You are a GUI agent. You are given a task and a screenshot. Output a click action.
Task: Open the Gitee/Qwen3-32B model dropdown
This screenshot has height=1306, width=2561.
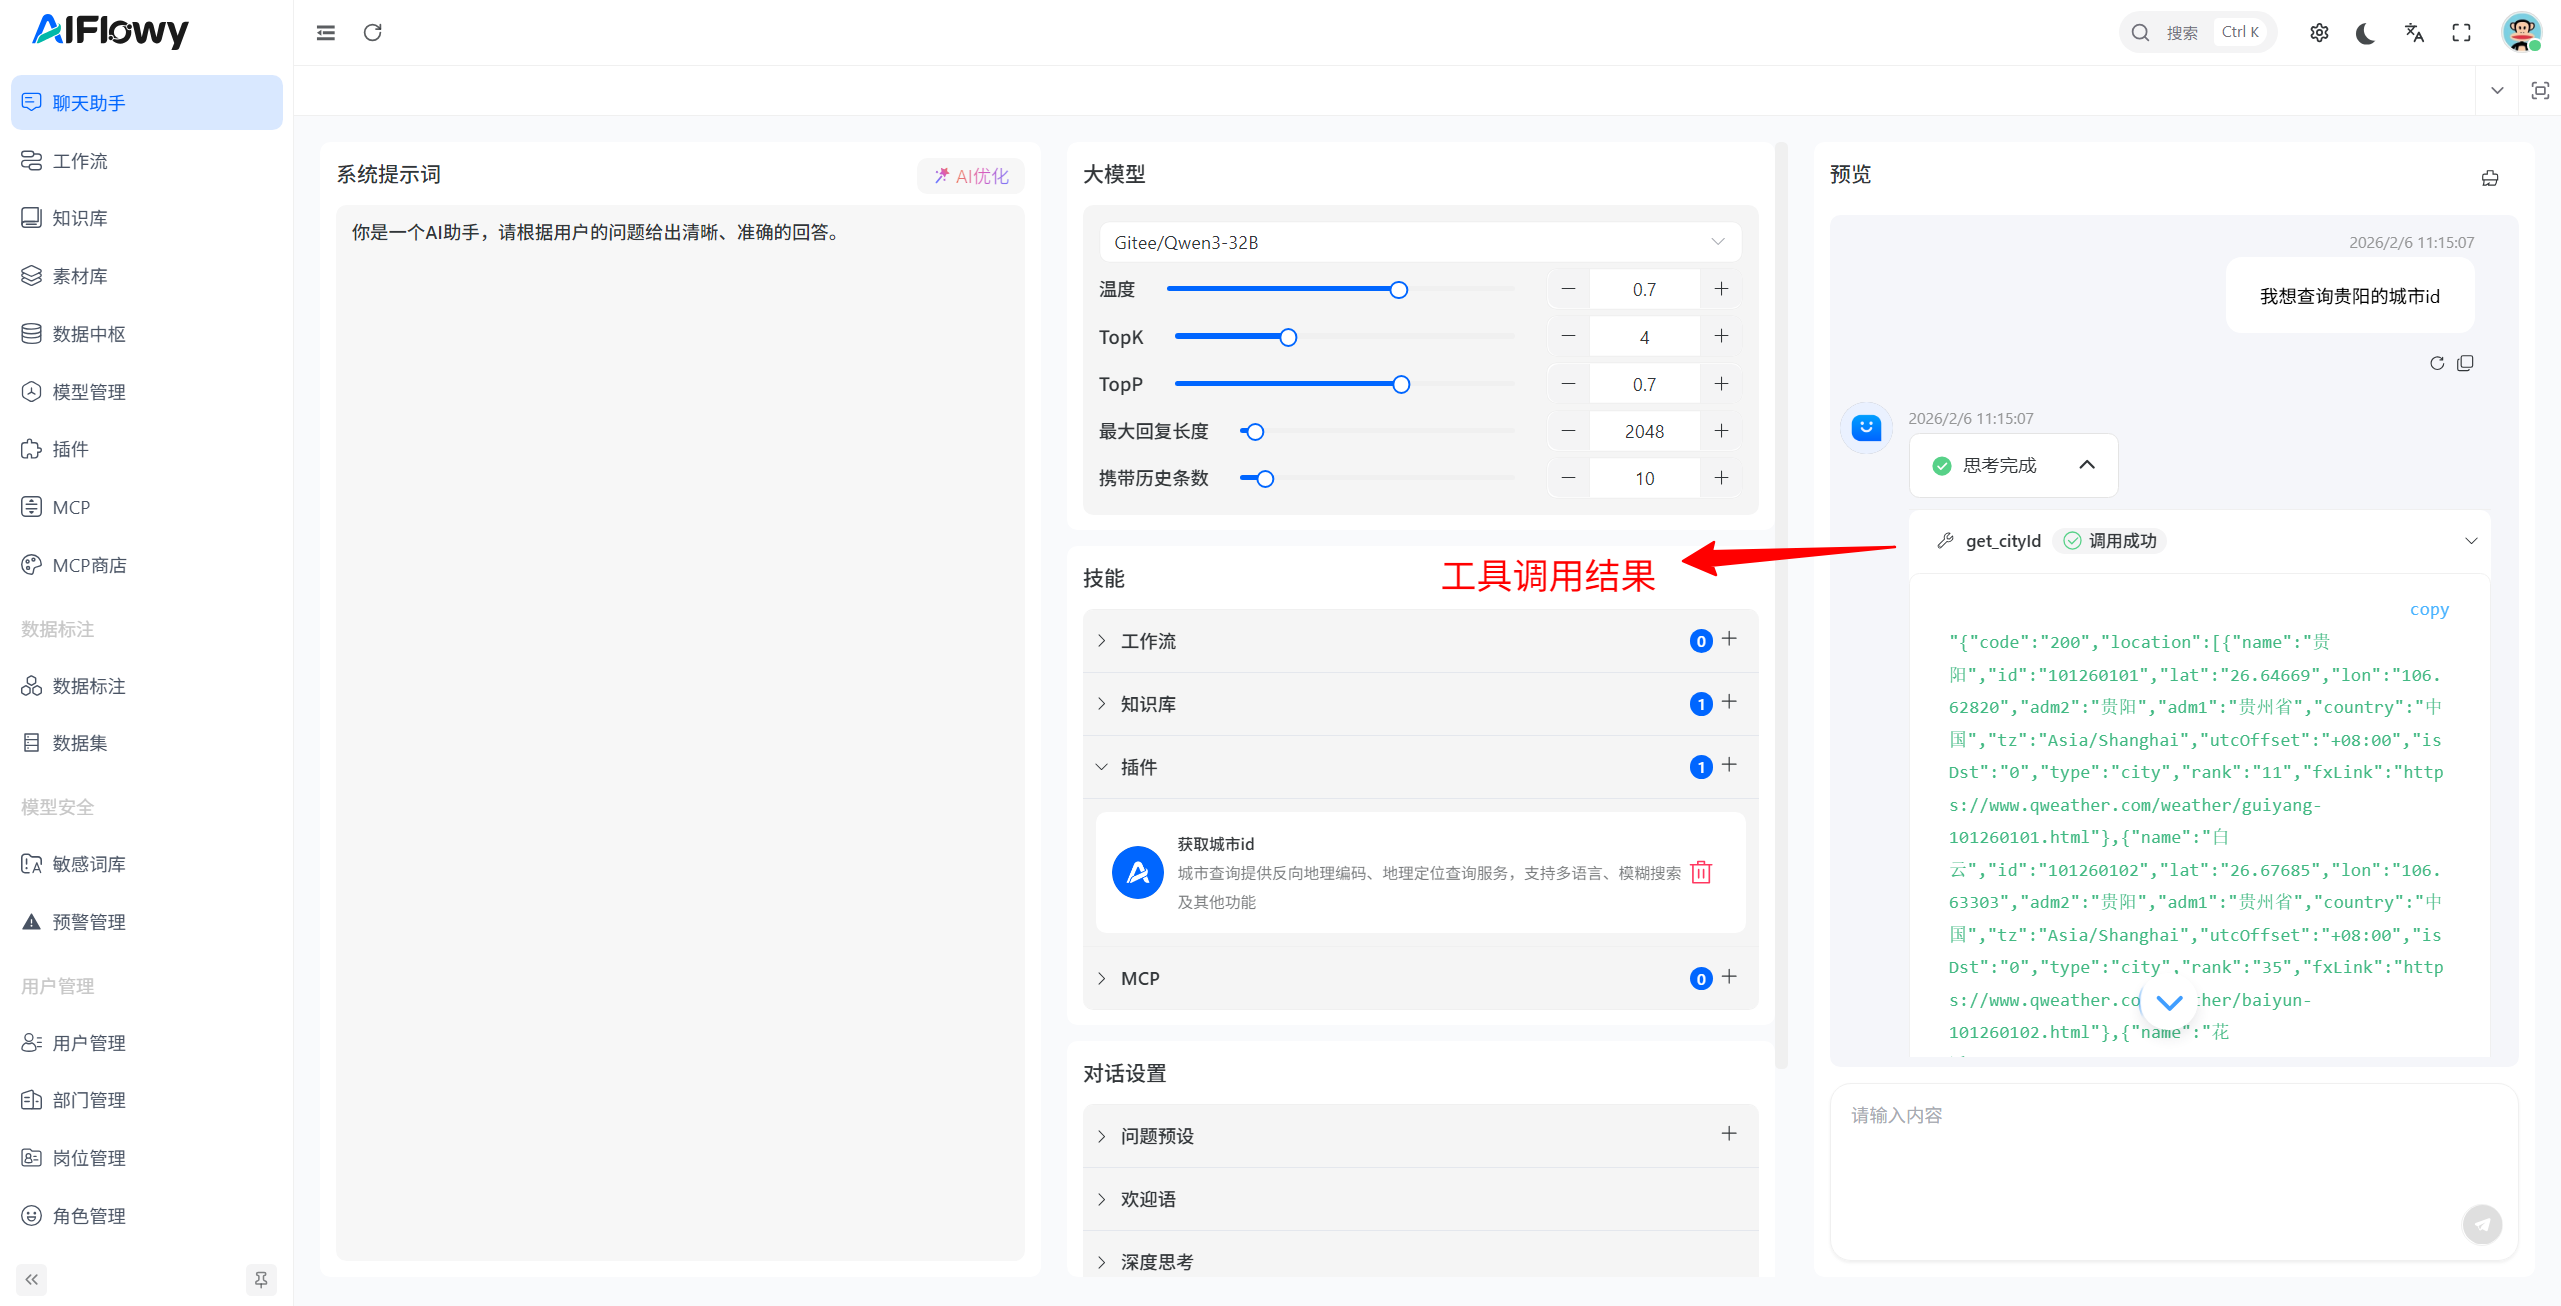(1419, 242)
